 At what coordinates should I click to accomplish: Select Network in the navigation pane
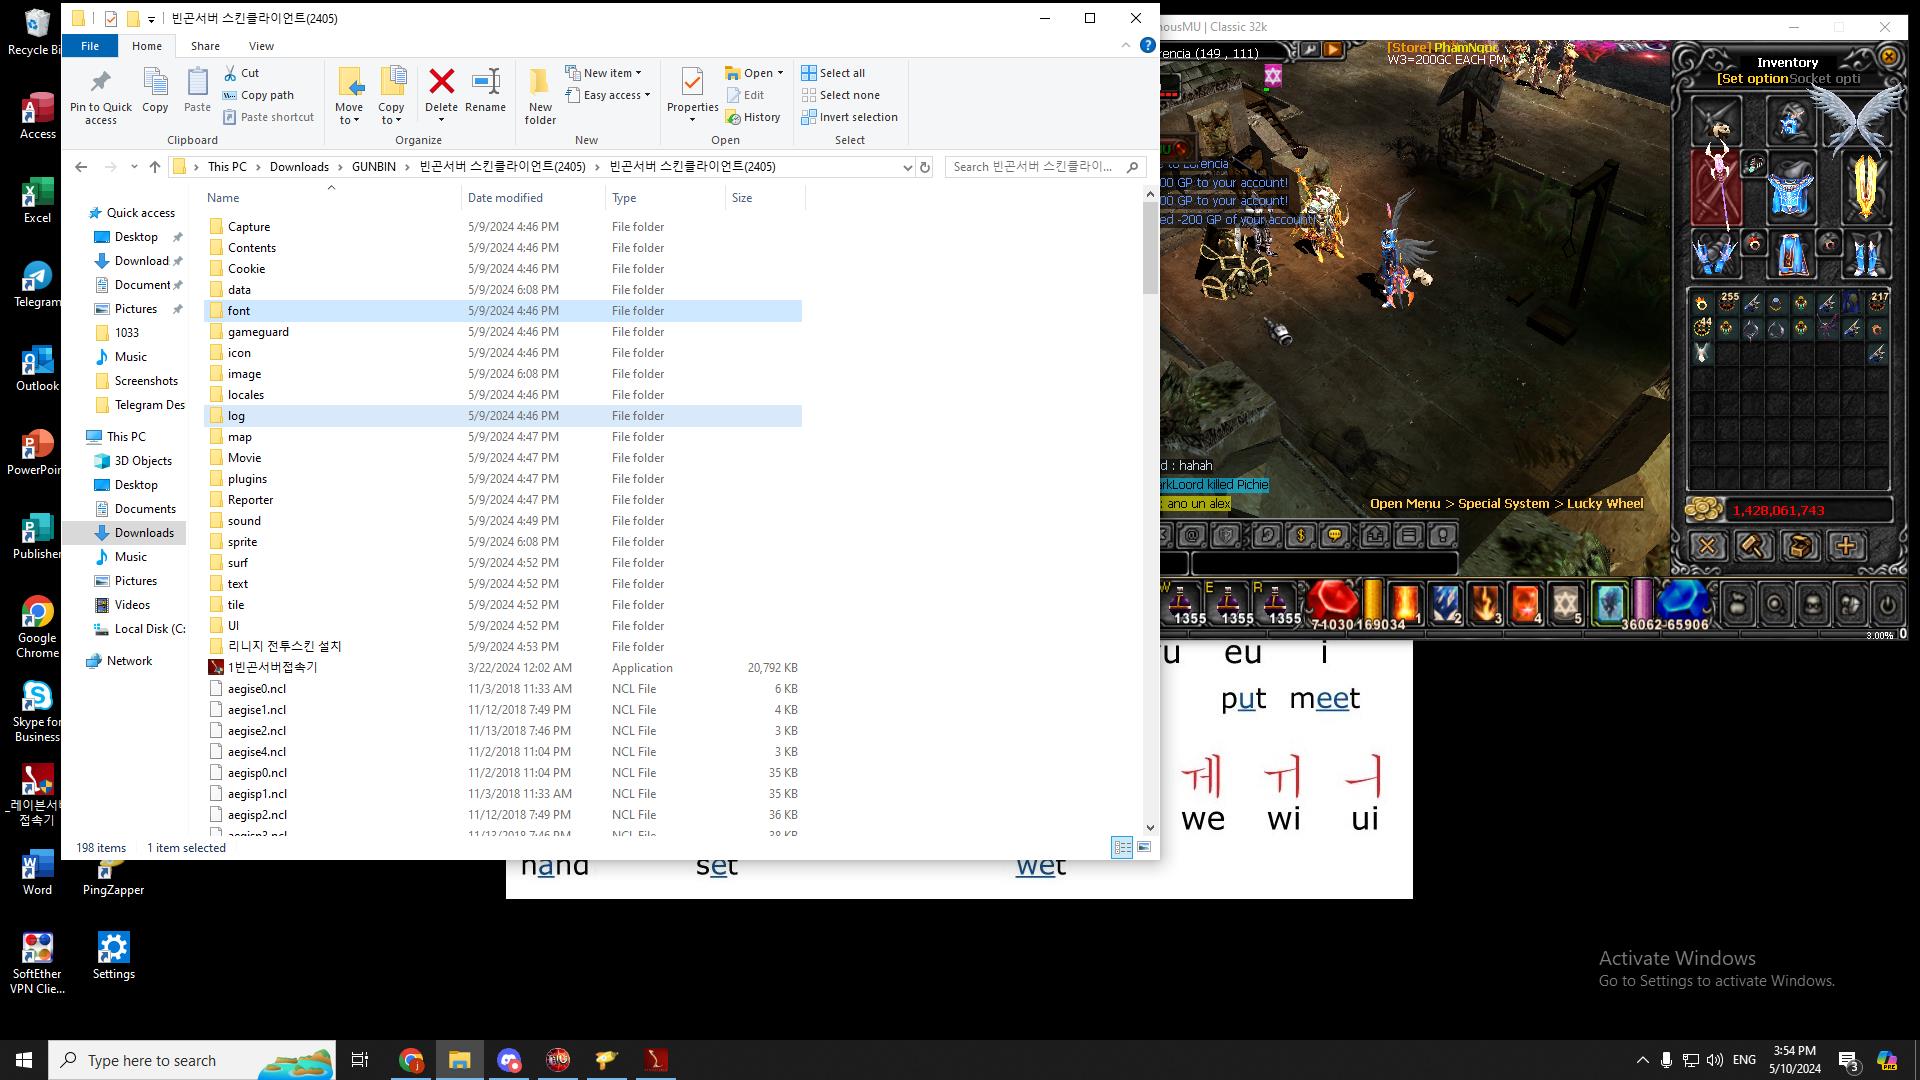119,661
